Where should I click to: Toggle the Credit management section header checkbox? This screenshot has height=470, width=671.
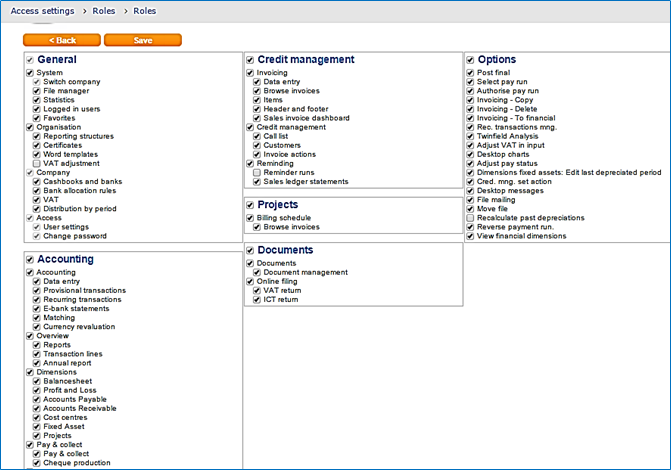click(250, 60)
